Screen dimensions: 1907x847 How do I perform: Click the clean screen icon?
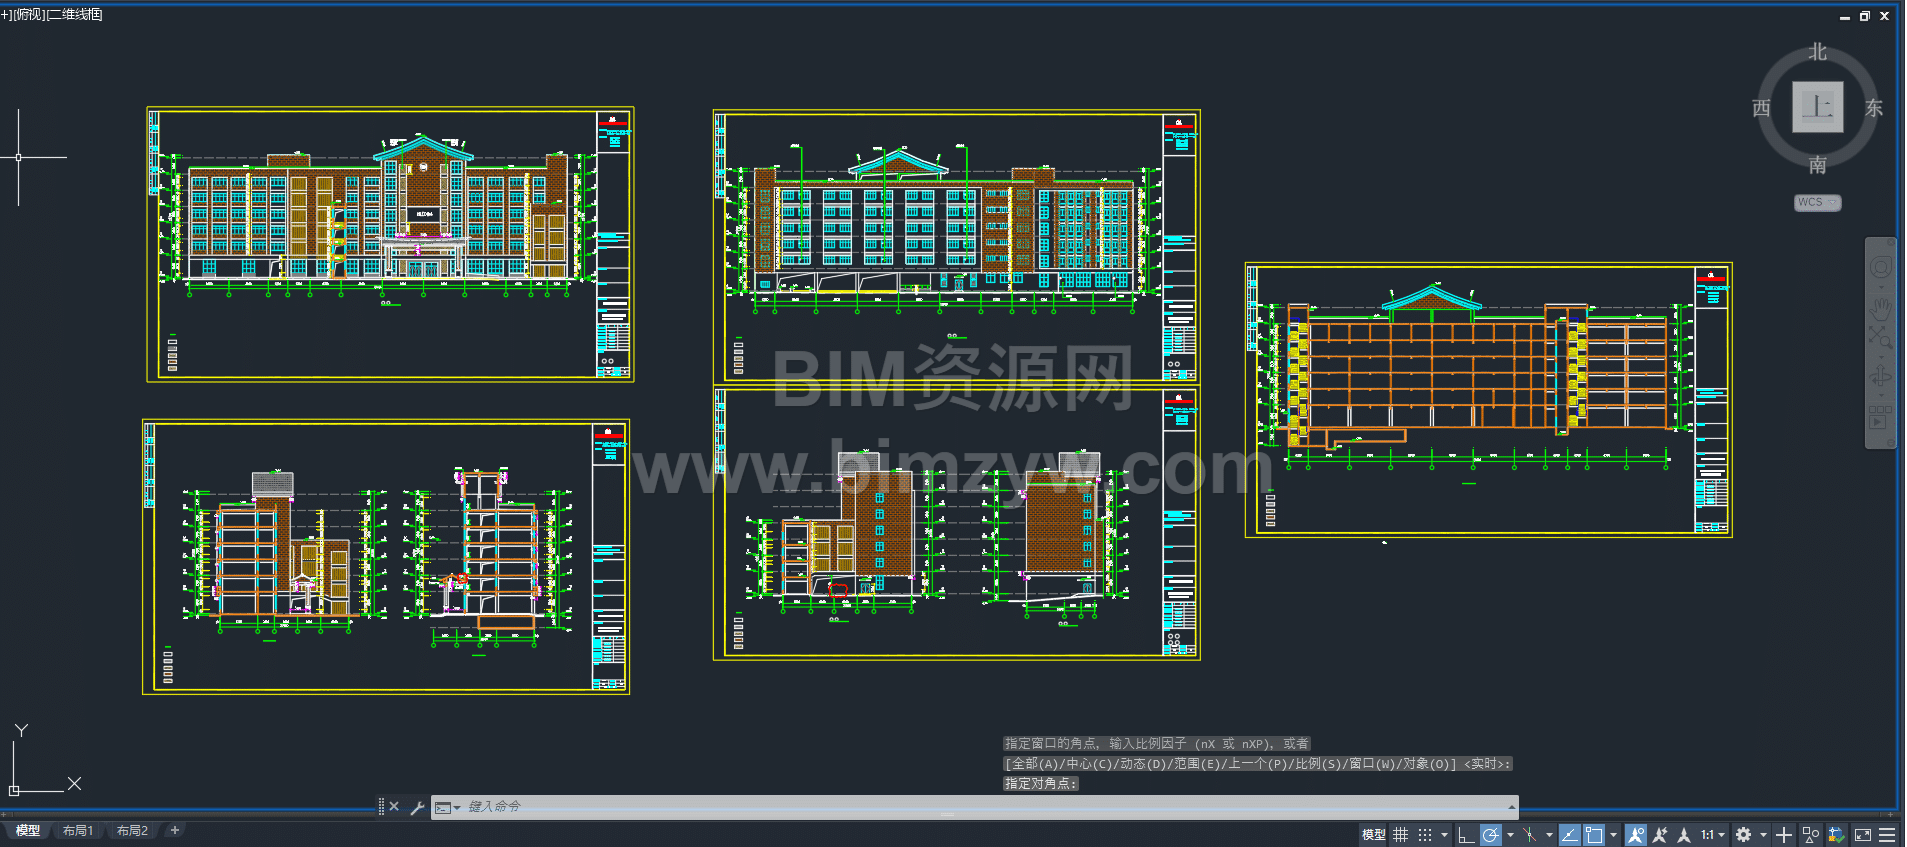tap(1863, 835)
